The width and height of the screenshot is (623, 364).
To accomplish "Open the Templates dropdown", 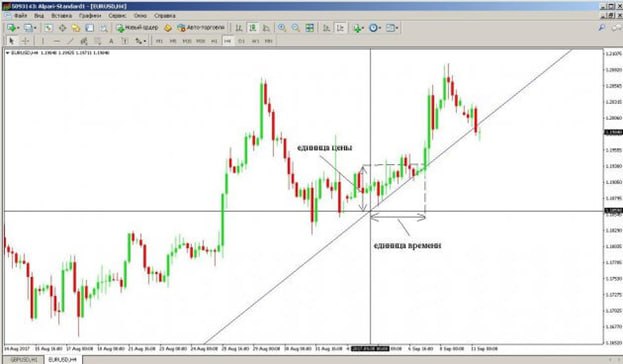I will tap(392, 28).
